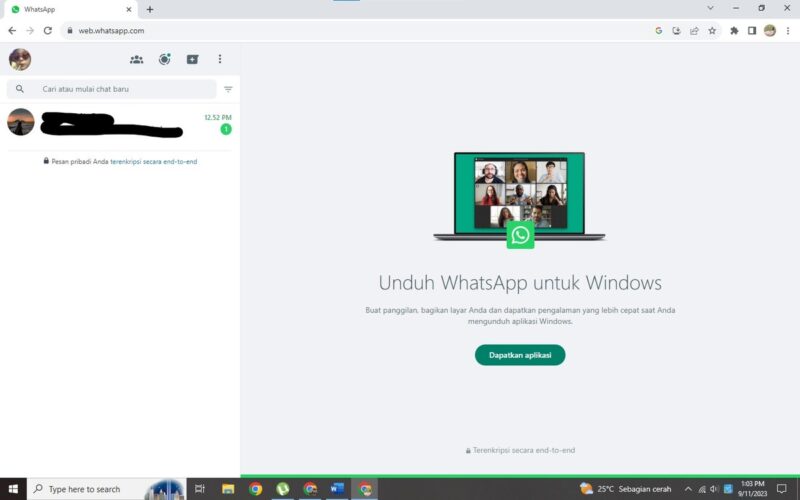800x500 pixels.
Task: Click the weather widget showing 25°C
Action: pyautogui.click(x=626, y=489)
